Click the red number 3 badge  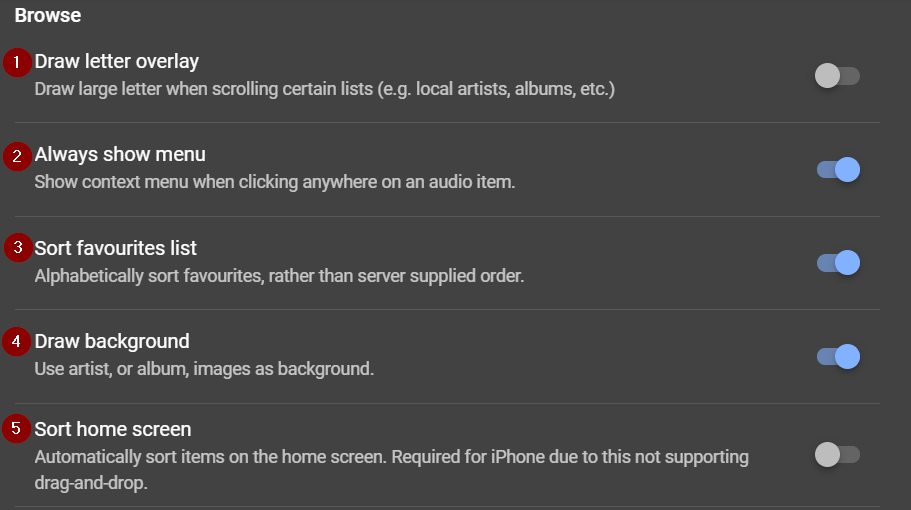(x=17, y=248)
